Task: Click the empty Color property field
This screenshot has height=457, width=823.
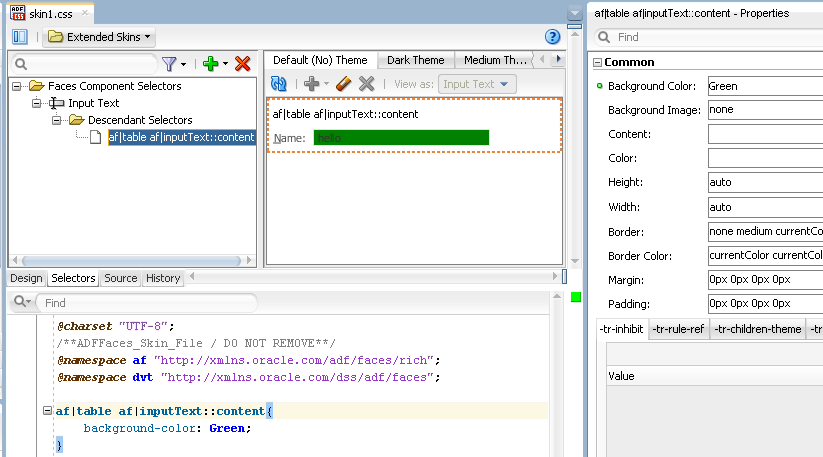Action: point(765,158)
